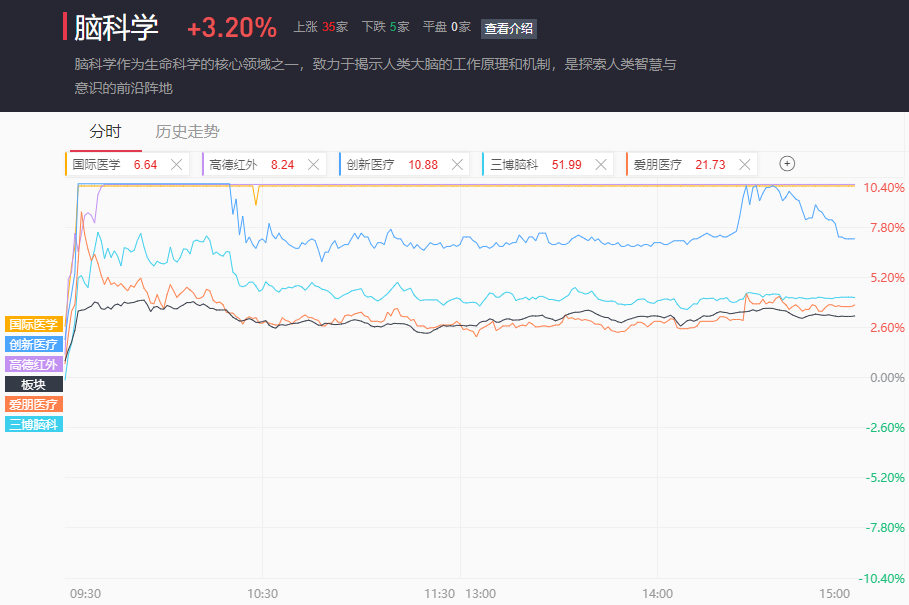Switch to the 历史走势 tab
The height and width of the screenshot is (605, 909).
click(187, 132)
